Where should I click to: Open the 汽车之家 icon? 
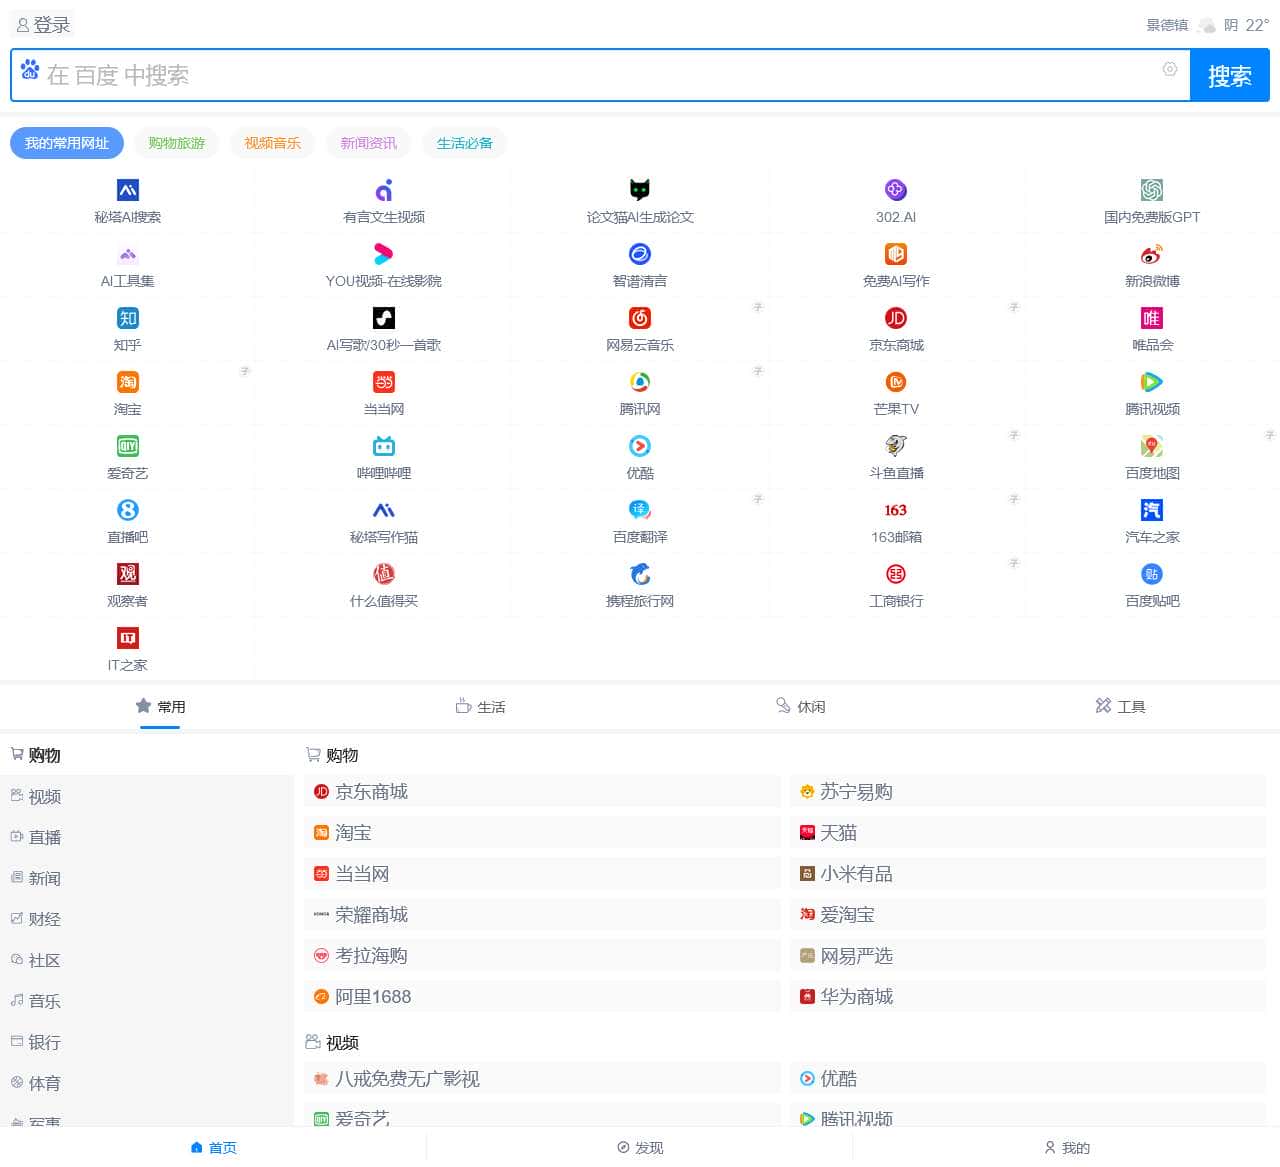(x=1152, y=510)
